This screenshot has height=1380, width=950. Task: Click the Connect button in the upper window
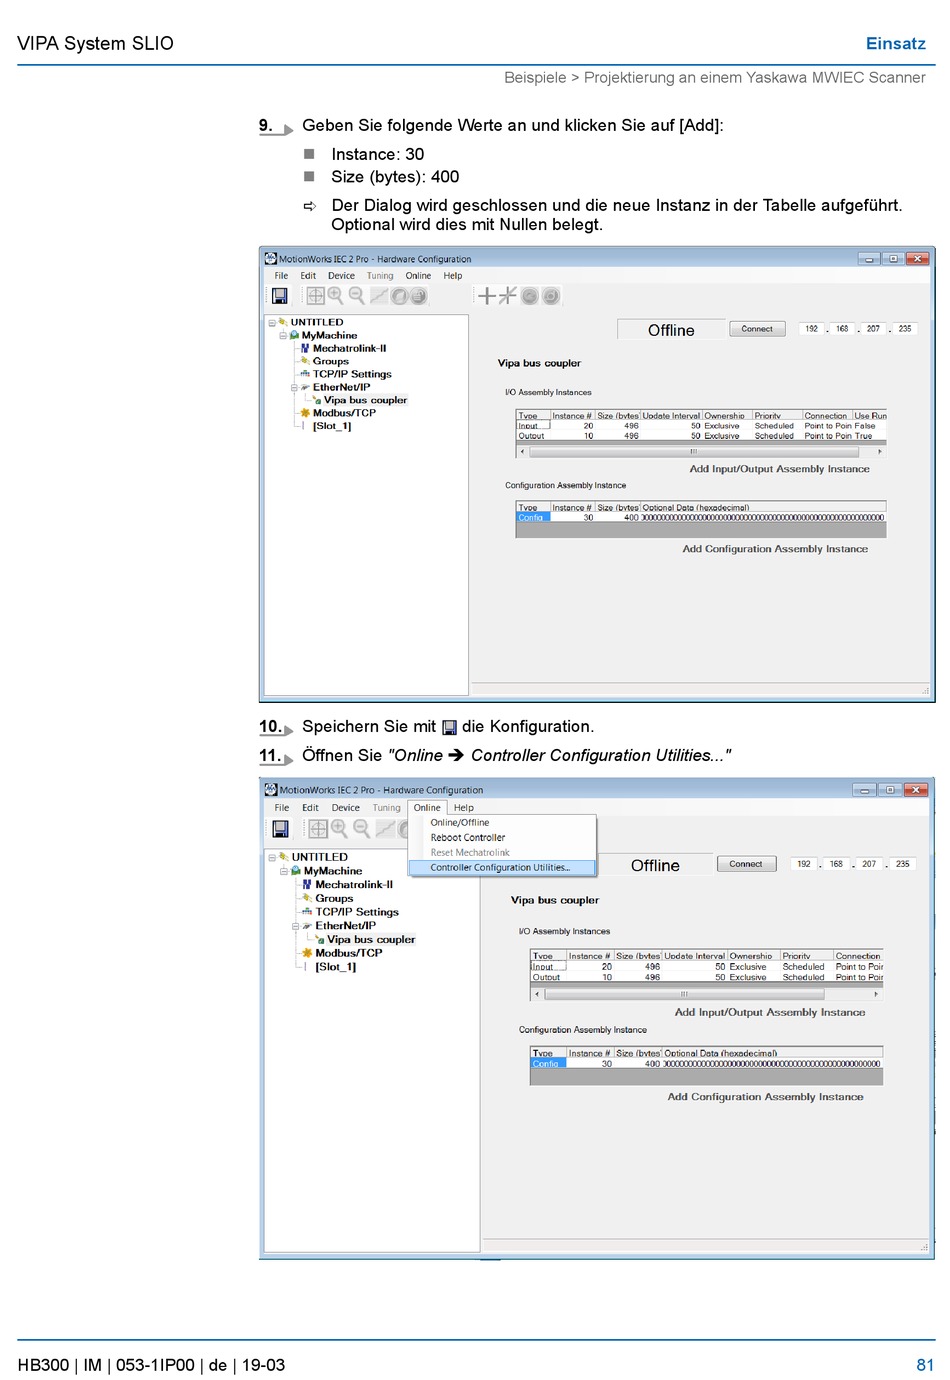pos(757,329)
